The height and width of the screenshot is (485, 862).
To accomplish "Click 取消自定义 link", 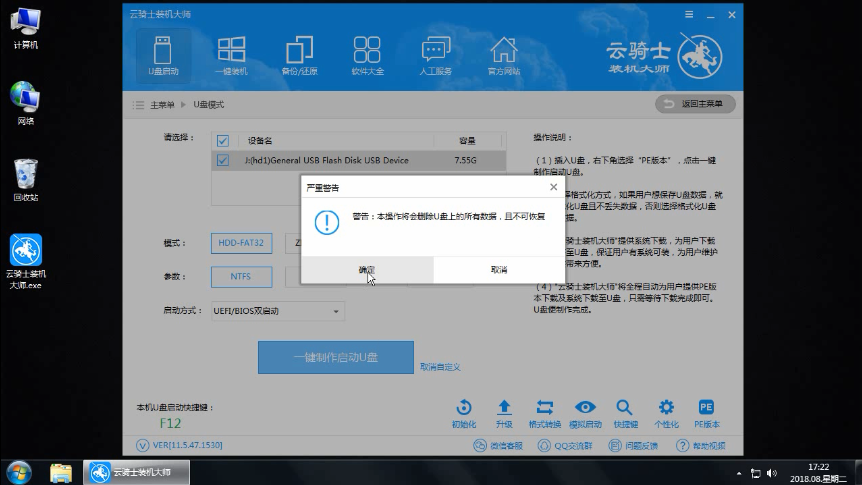I will pos(440,367).
